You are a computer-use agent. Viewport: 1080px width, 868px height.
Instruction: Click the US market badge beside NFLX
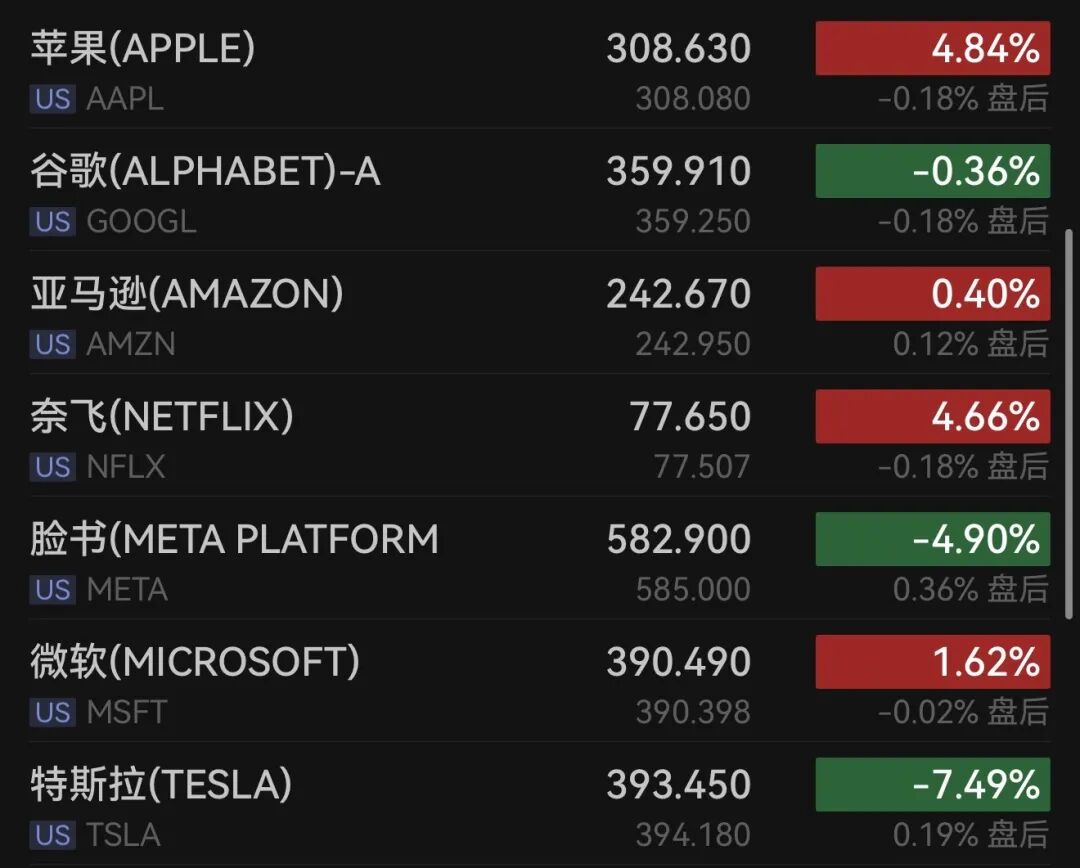pos(52,467)
